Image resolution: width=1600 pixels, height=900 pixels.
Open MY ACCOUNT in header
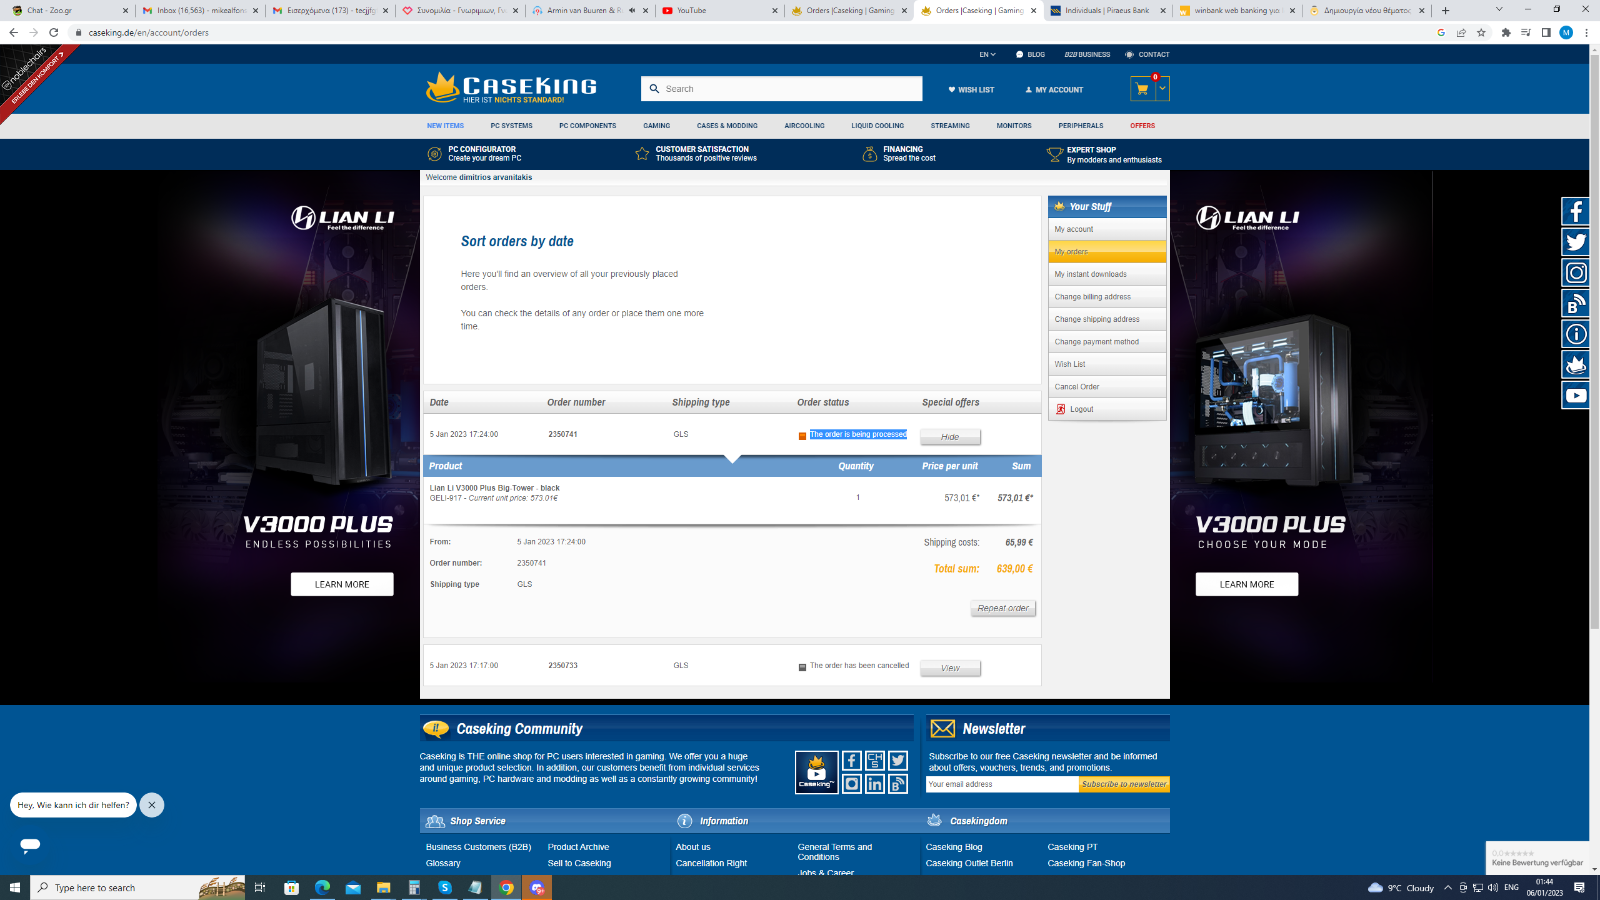click(1054, 90)
